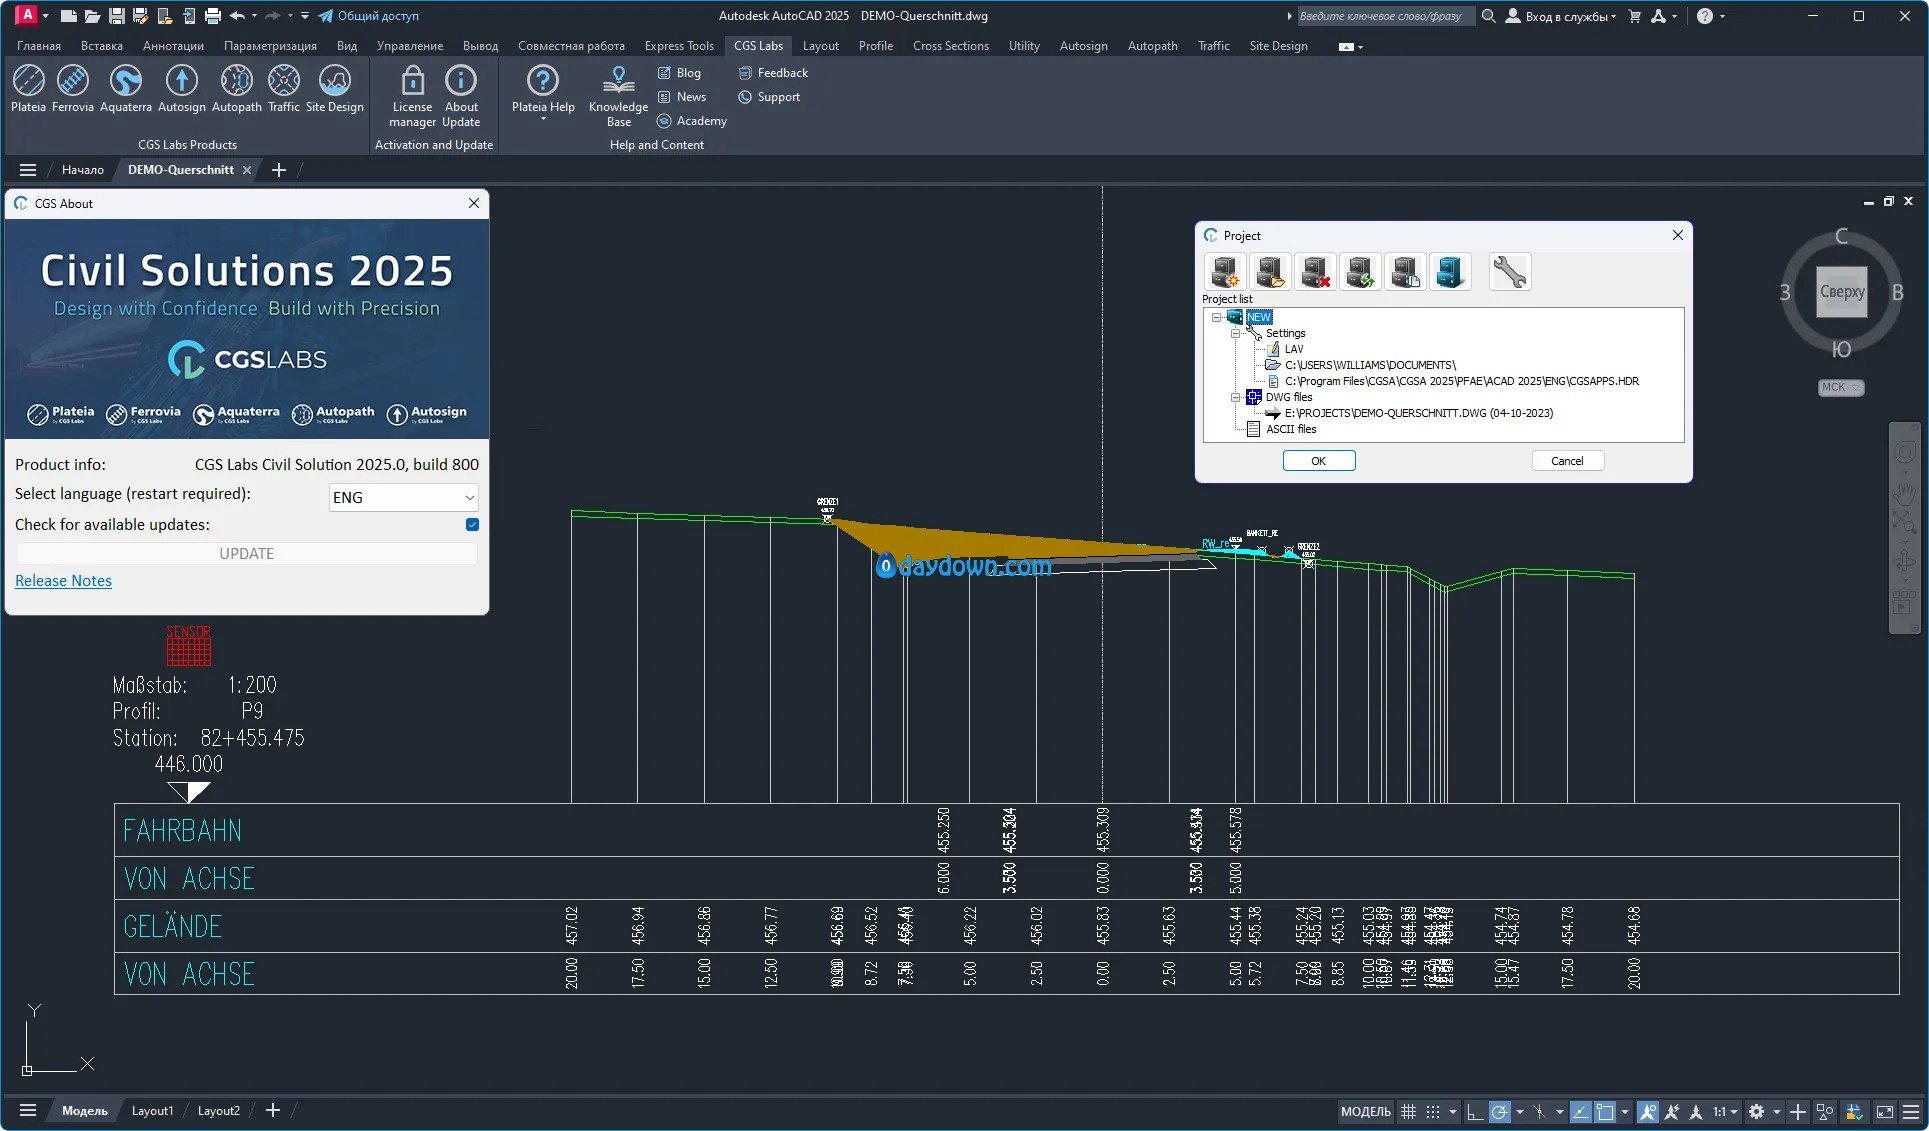
Task: Toggle snap mode dots icon in status bar
Action: (x=1432, y=1112)
